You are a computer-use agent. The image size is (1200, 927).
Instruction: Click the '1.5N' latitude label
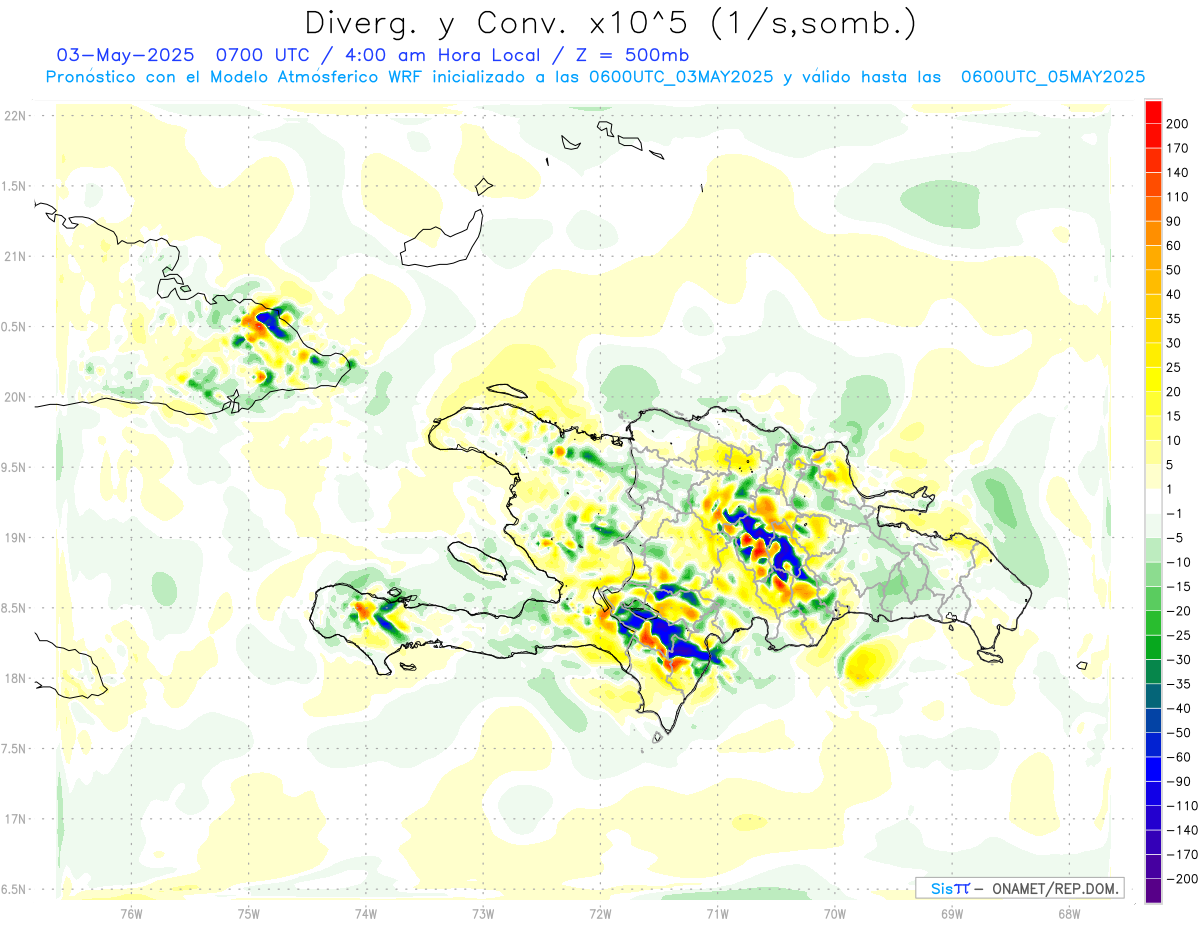(x=15, y=186)
